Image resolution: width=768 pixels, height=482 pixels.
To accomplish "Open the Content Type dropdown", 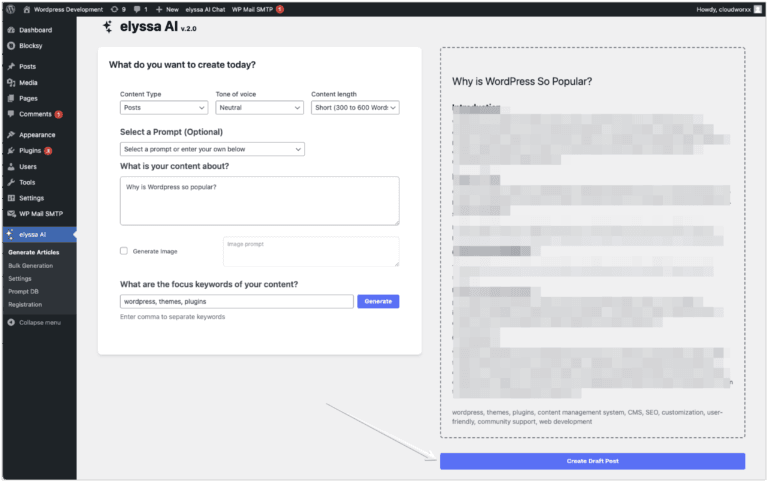I will [164, 108].
